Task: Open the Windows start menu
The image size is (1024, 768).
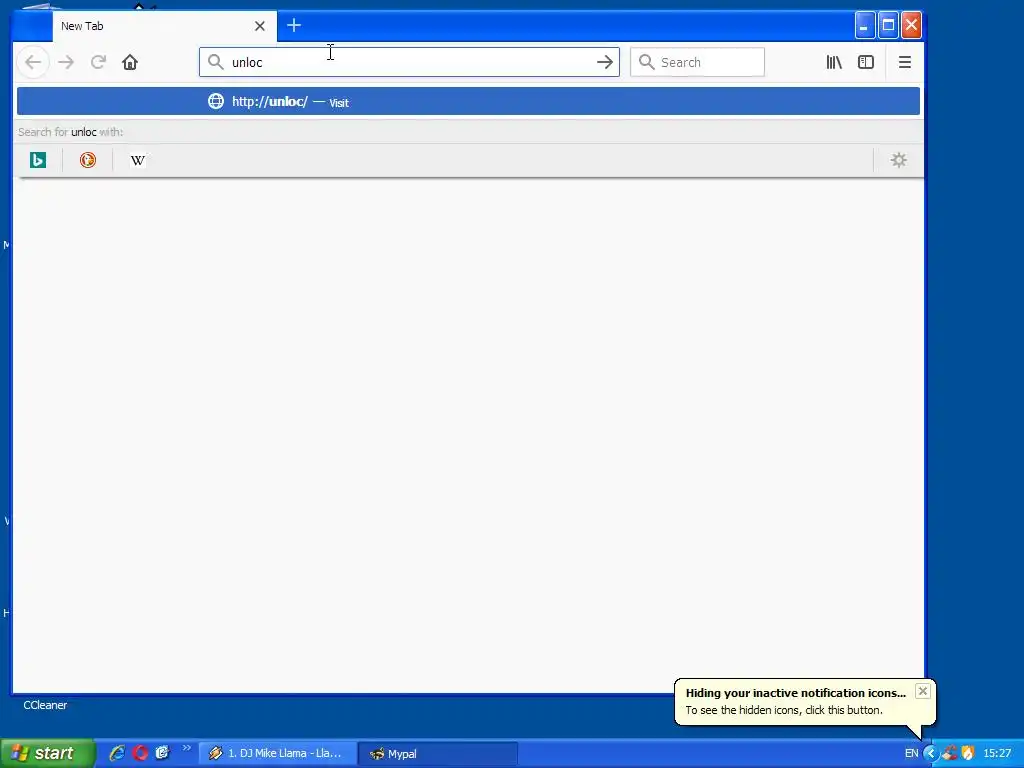Action: coord(47,753)
